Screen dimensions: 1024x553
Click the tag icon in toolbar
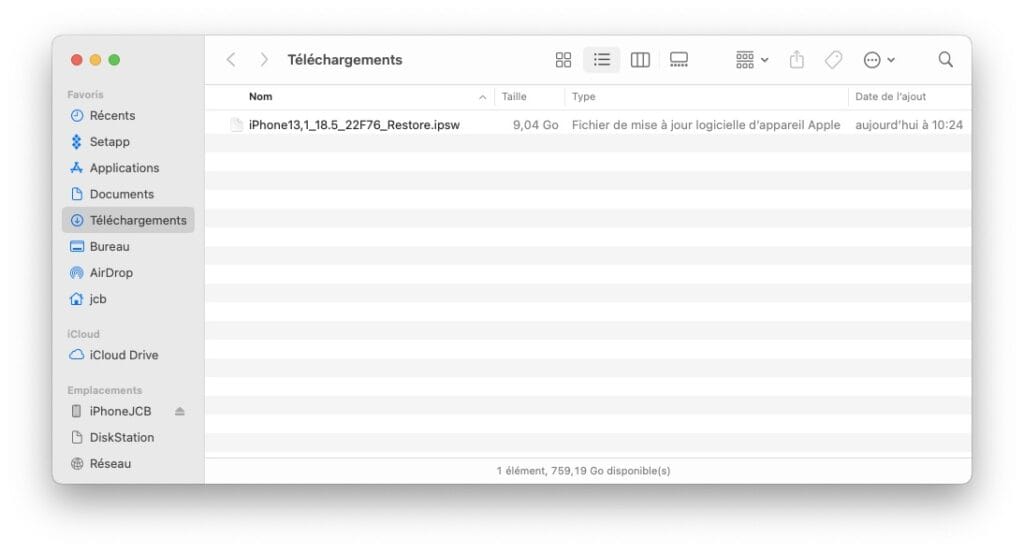point(833,60)
